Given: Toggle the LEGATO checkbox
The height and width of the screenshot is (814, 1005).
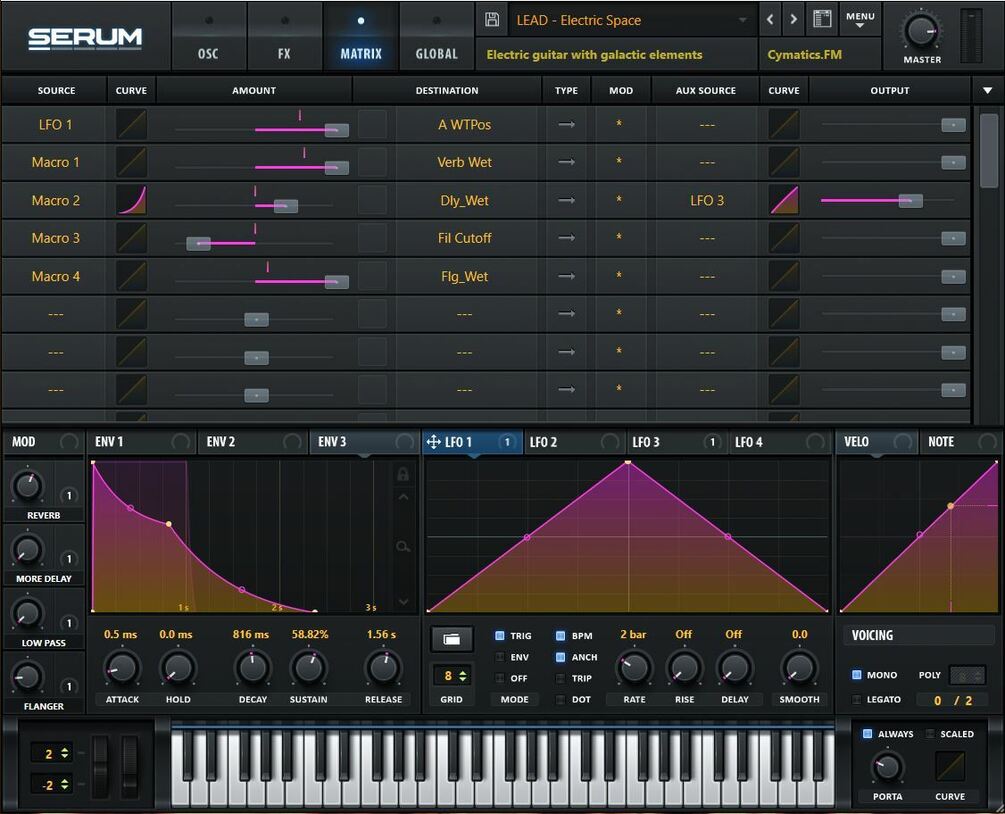Looking at the screenshot, I should (x=856, y=699).
